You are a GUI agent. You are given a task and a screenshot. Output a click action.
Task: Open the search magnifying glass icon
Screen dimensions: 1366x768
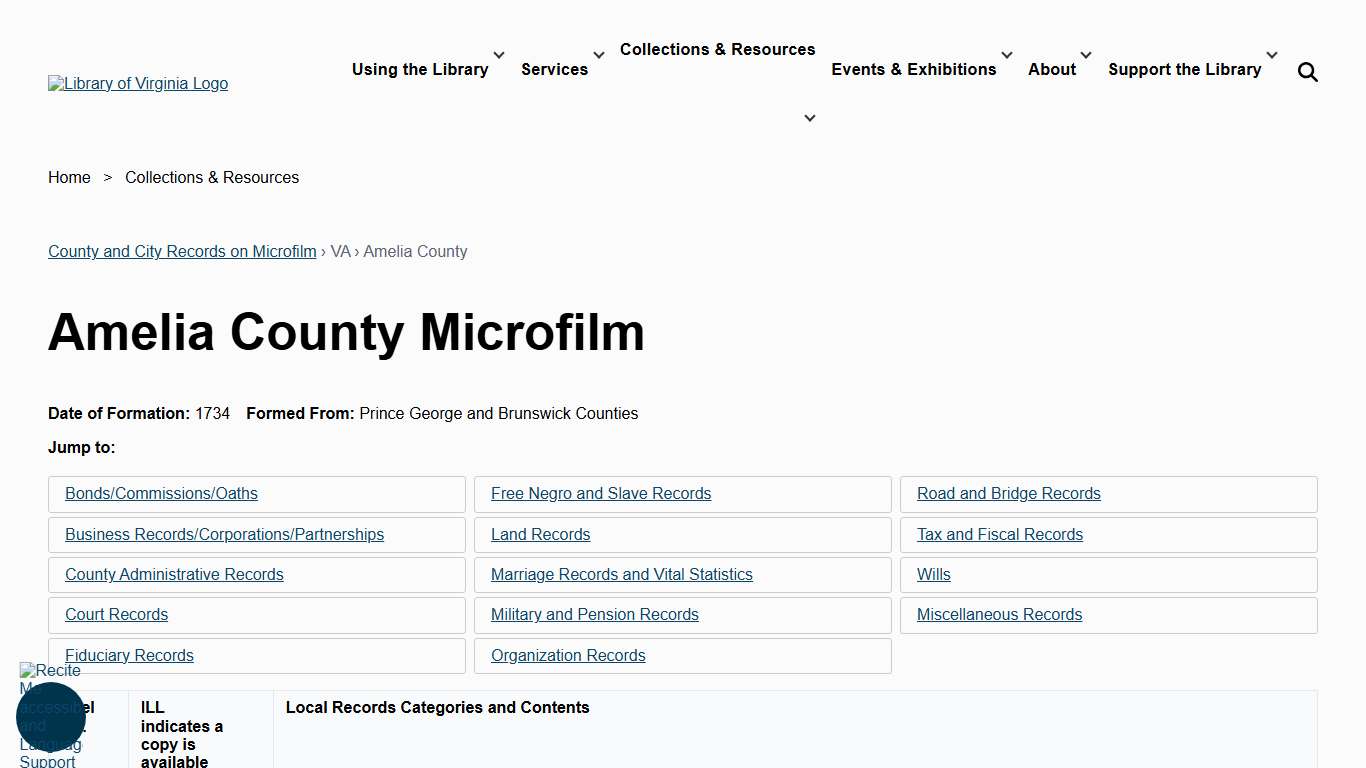[1307, 71]
